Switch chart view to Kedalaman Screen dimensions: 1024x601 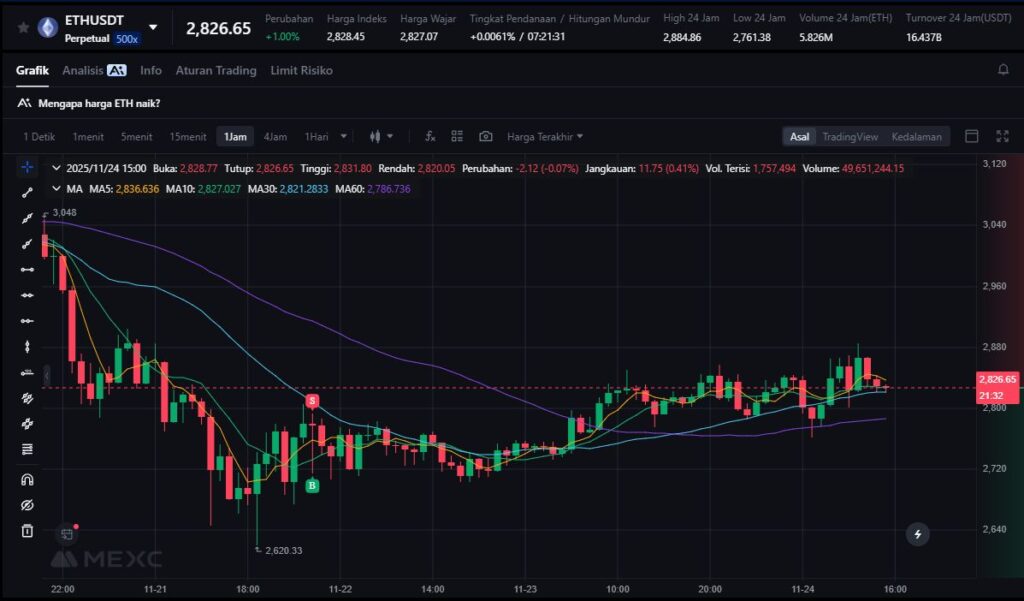tap(916, 137)
